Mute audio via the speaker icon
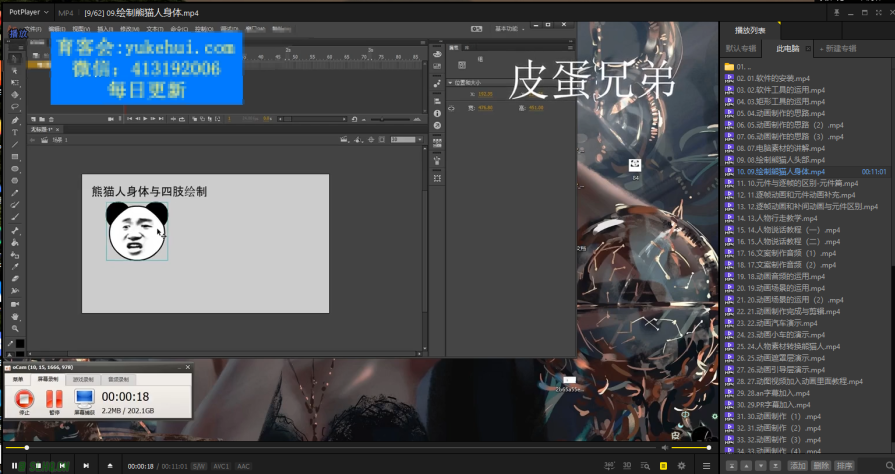 (665, 448)
